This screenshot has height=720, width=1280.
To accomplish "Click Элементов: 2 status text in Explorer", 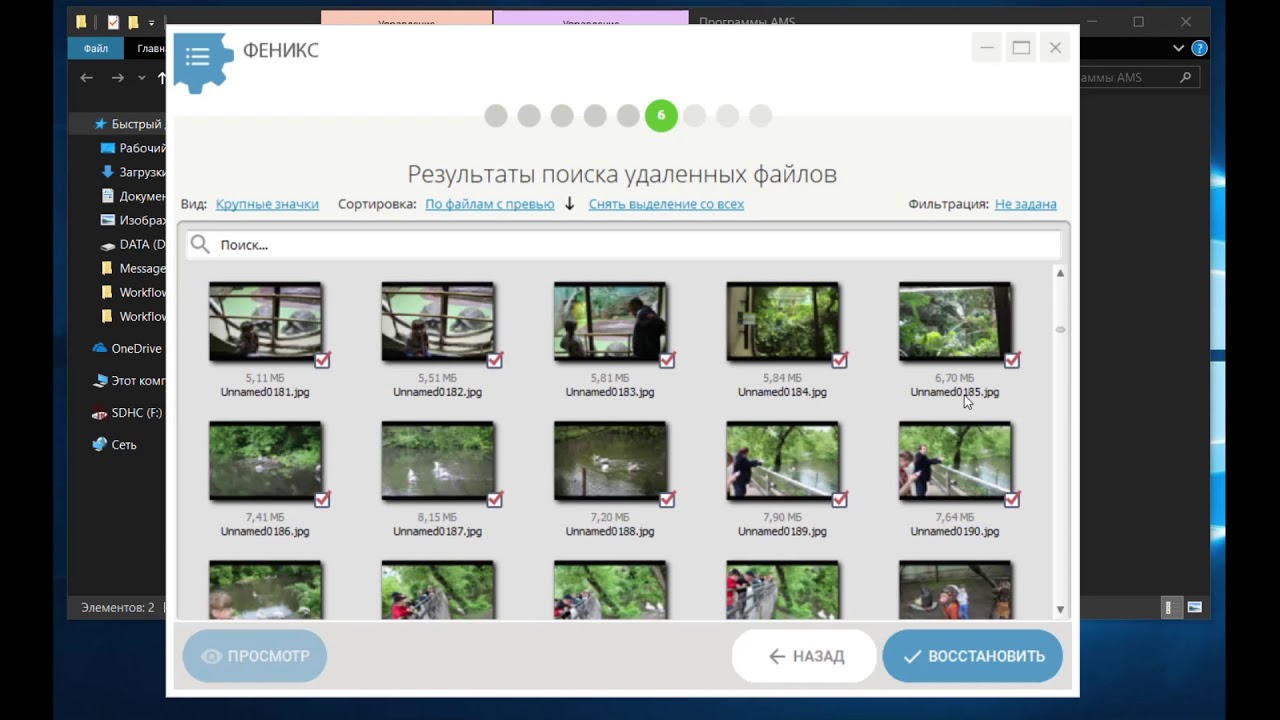I will pos(118,607).
